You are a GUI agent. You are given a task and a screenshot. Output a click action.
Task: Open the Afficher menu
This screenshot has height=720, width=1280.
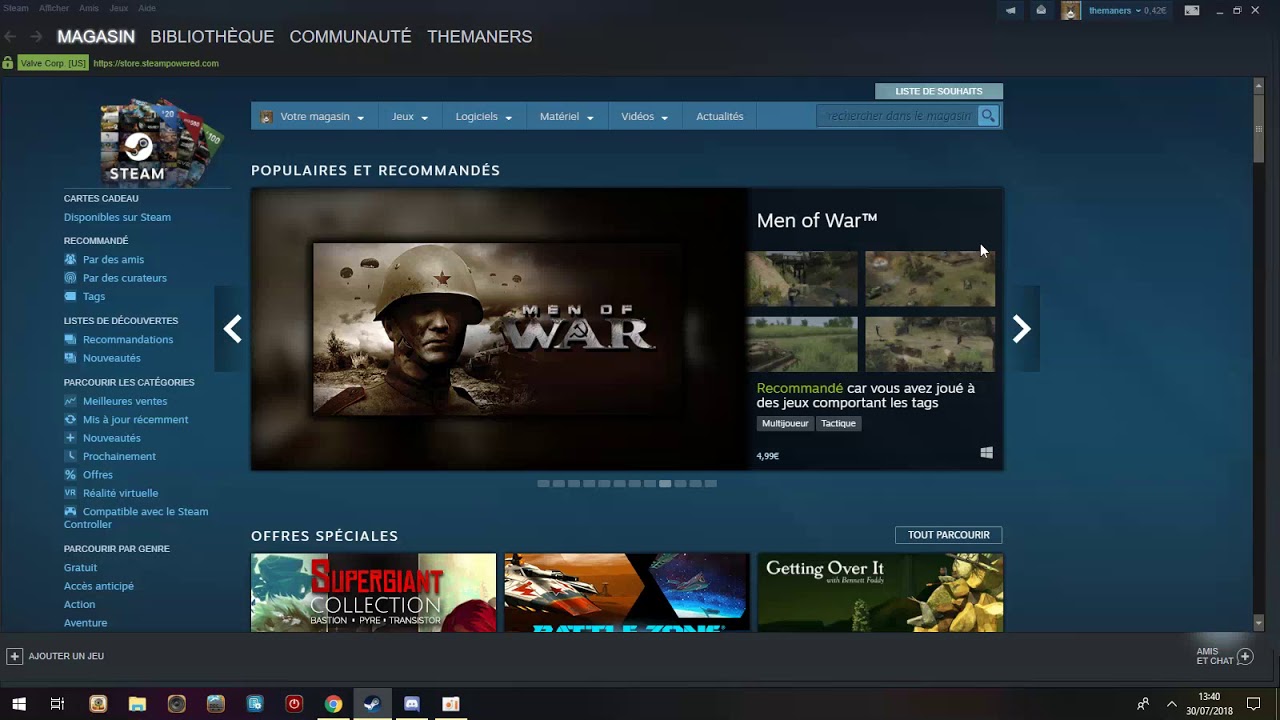click(x=54, y=8)
